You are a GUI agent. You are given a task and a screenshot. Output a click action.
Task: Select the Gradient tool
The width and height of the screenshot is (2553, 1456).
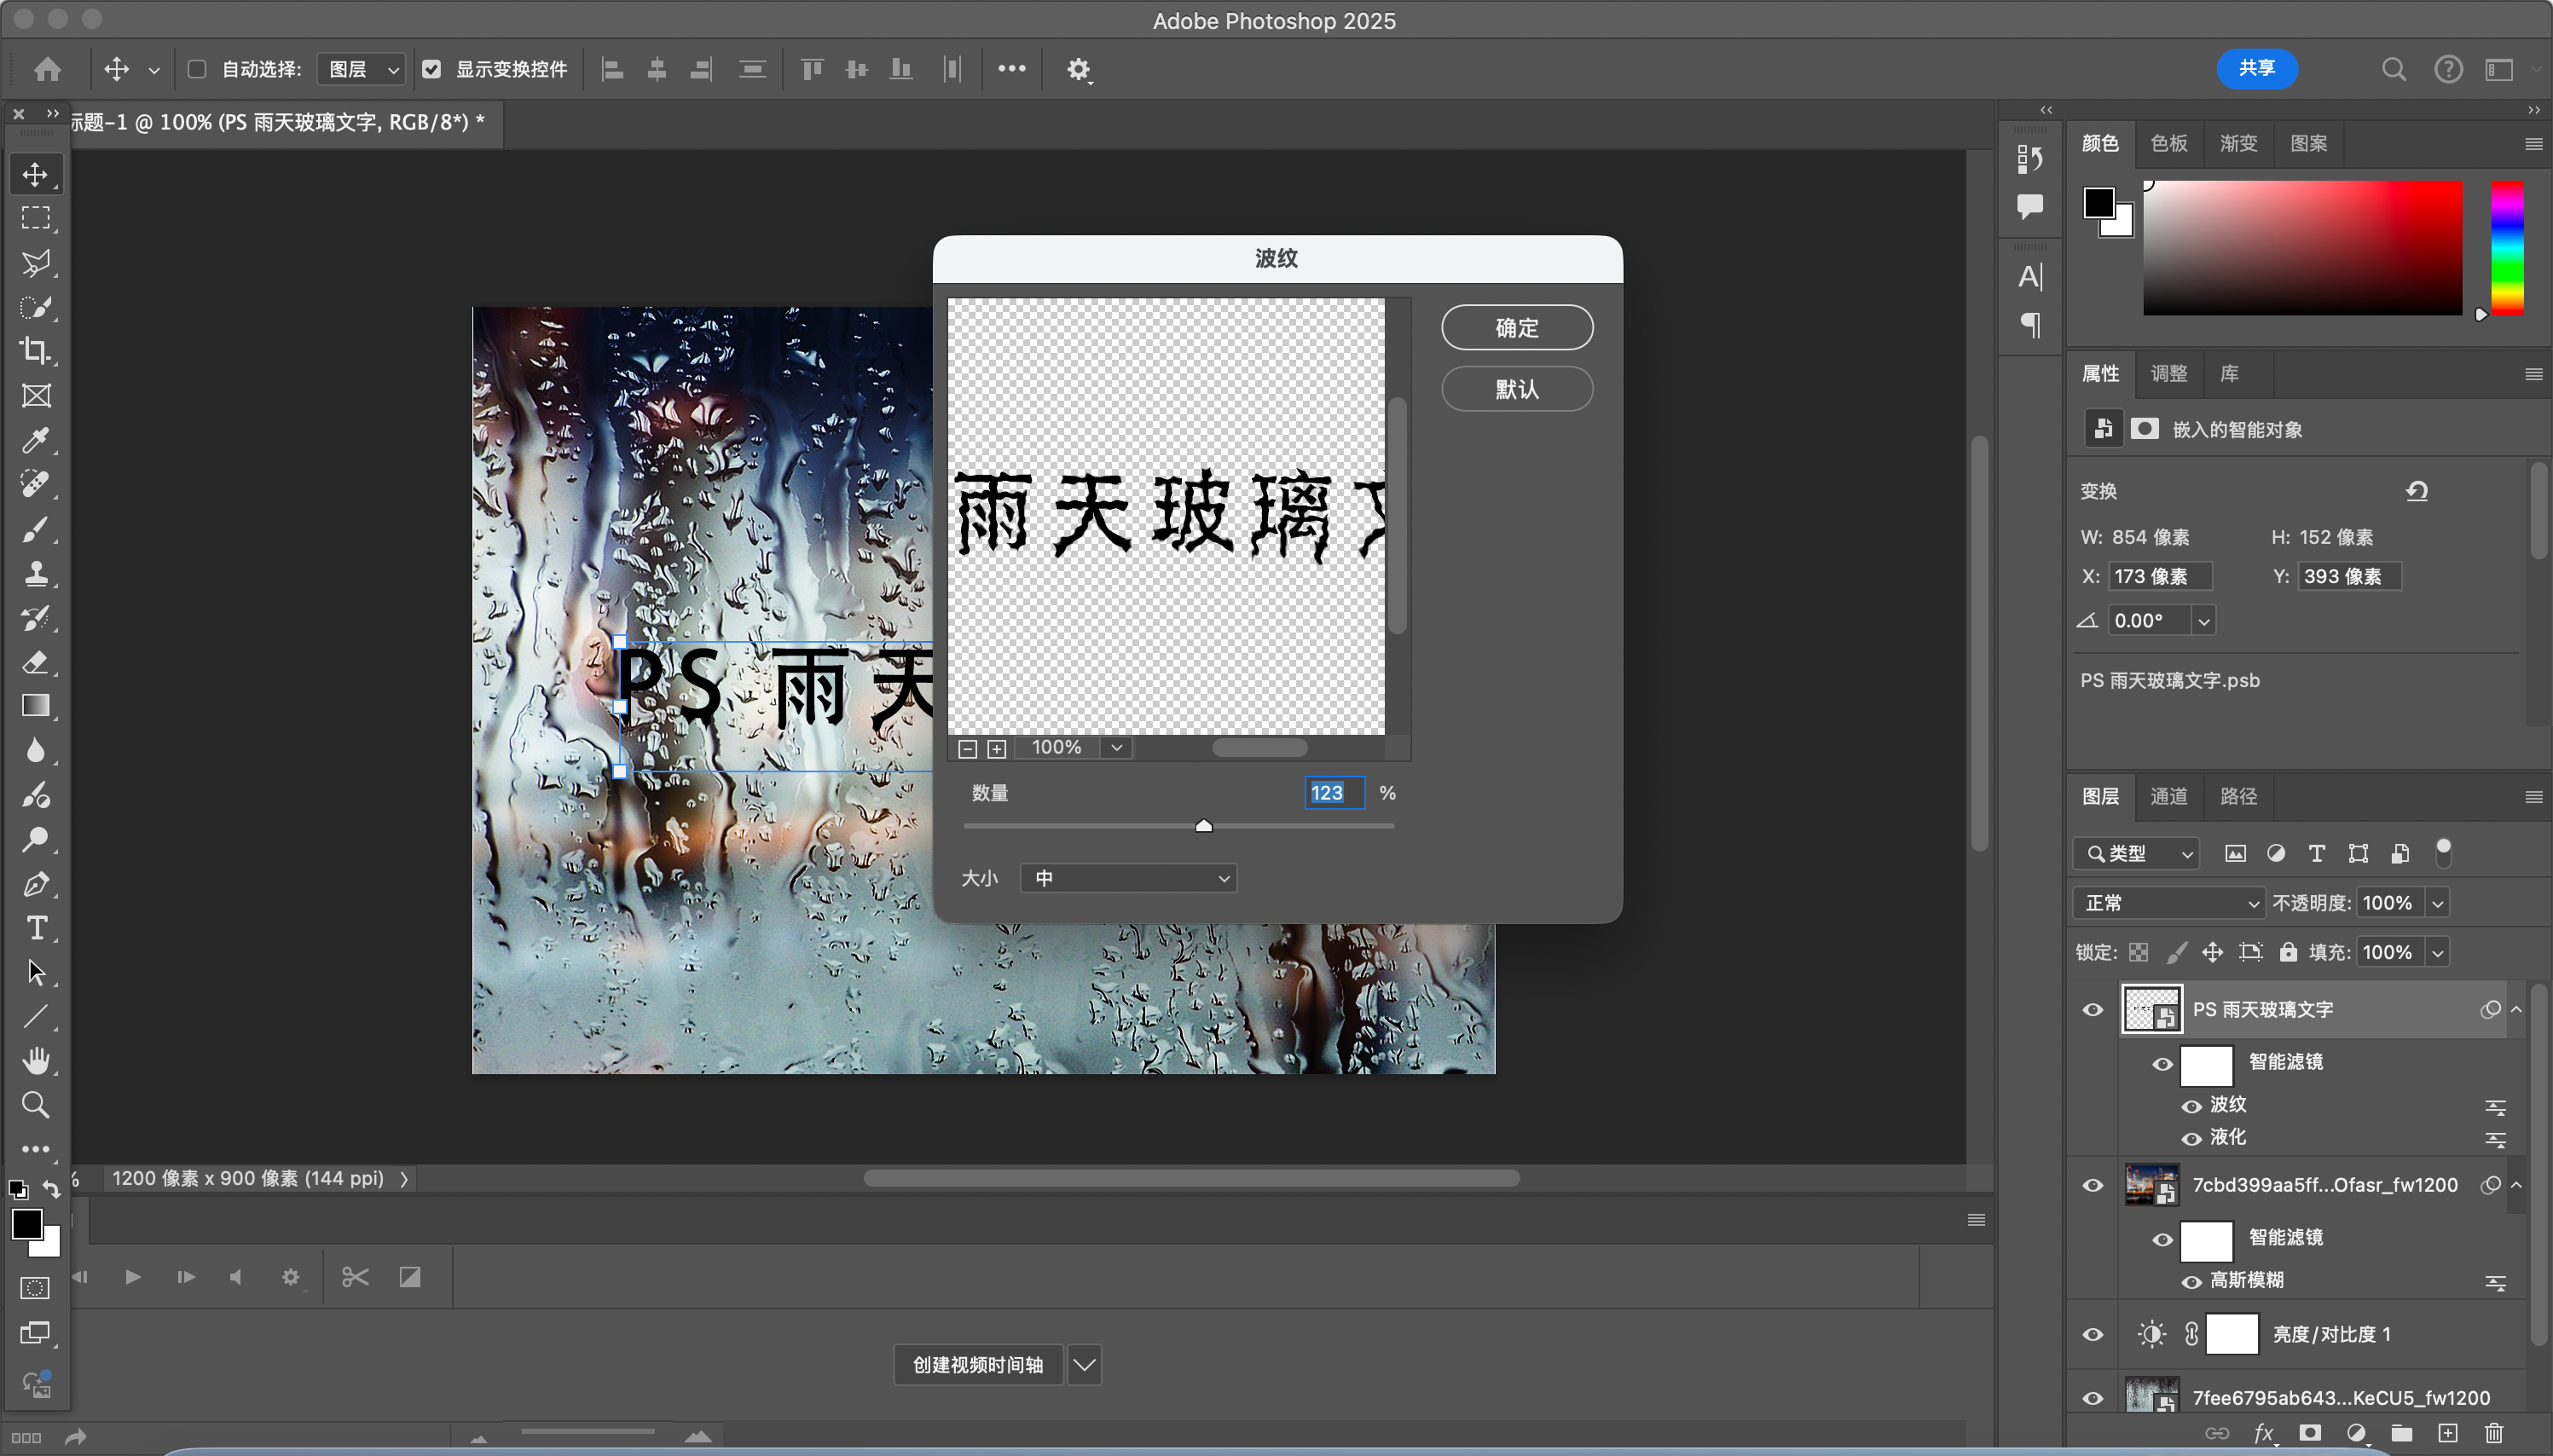(35, 706)
